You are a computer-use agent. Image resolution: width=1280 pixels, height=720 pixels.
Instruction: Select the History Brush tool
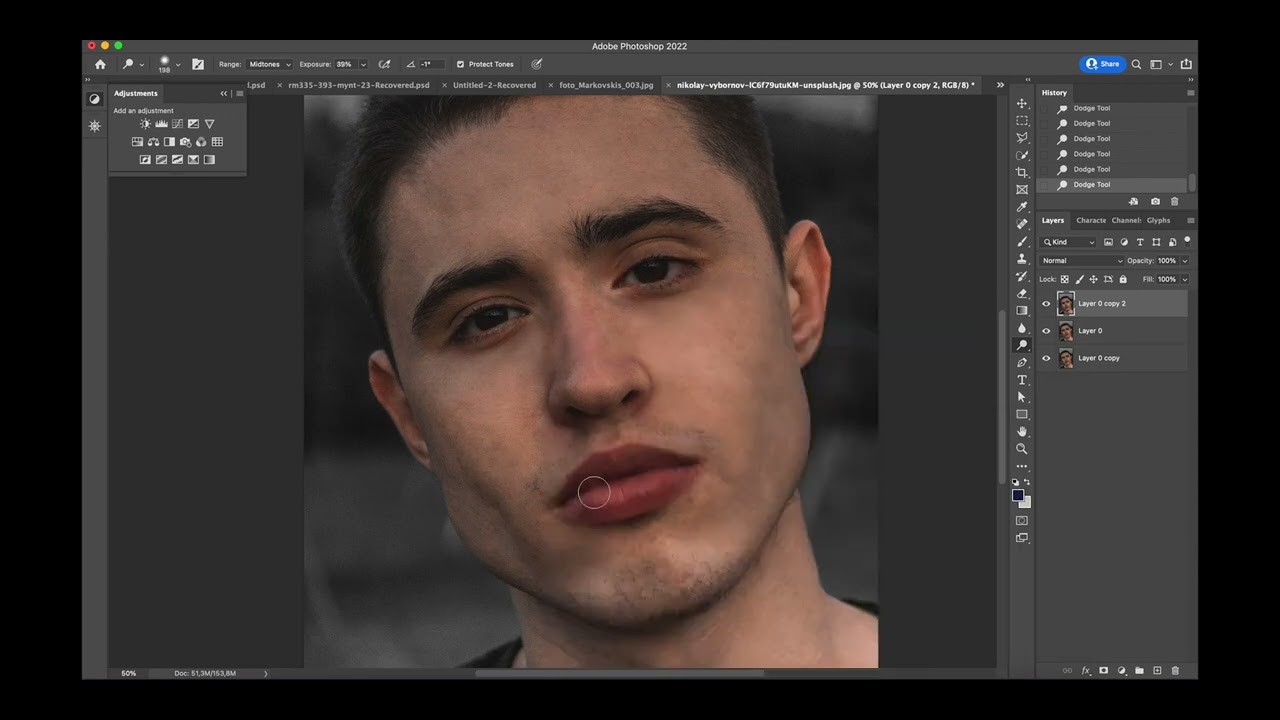[1021, 276]
